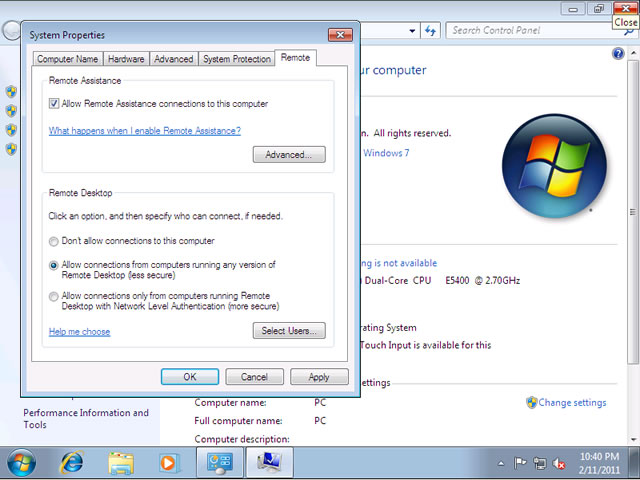
Task: Open Control Panel help question mark icon
Action: (x=618, y=53)
